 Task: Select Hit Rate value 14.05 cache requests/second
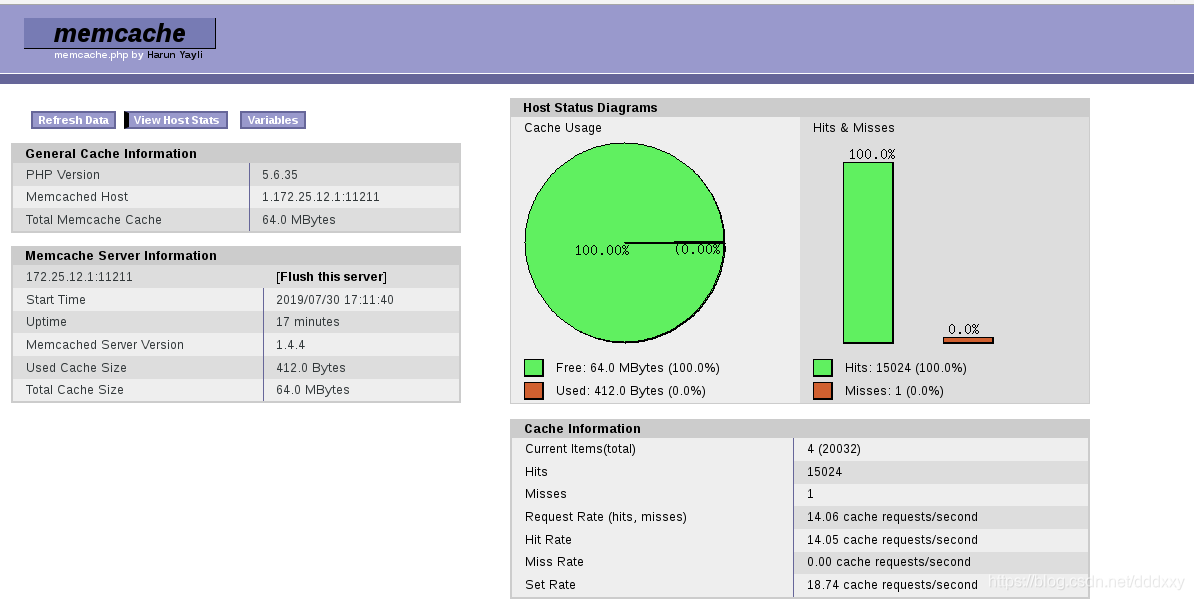coord(892,539)
